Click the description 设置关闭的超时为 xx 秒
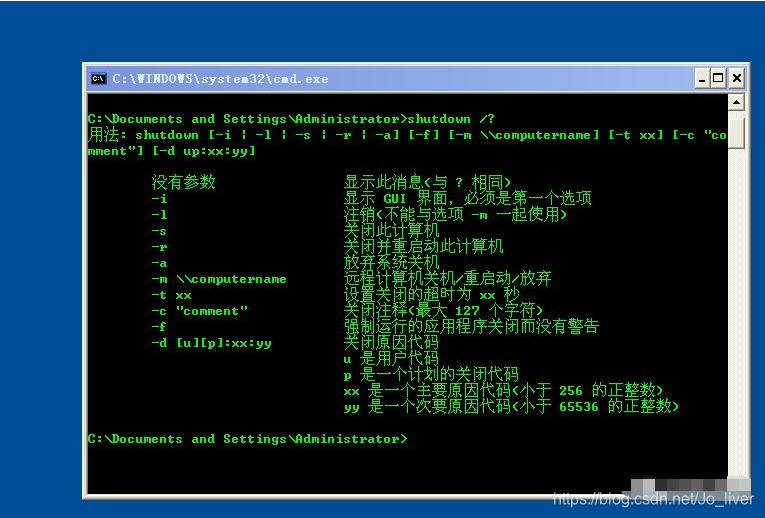The image size is (765, 518). [x=431, y=294]
